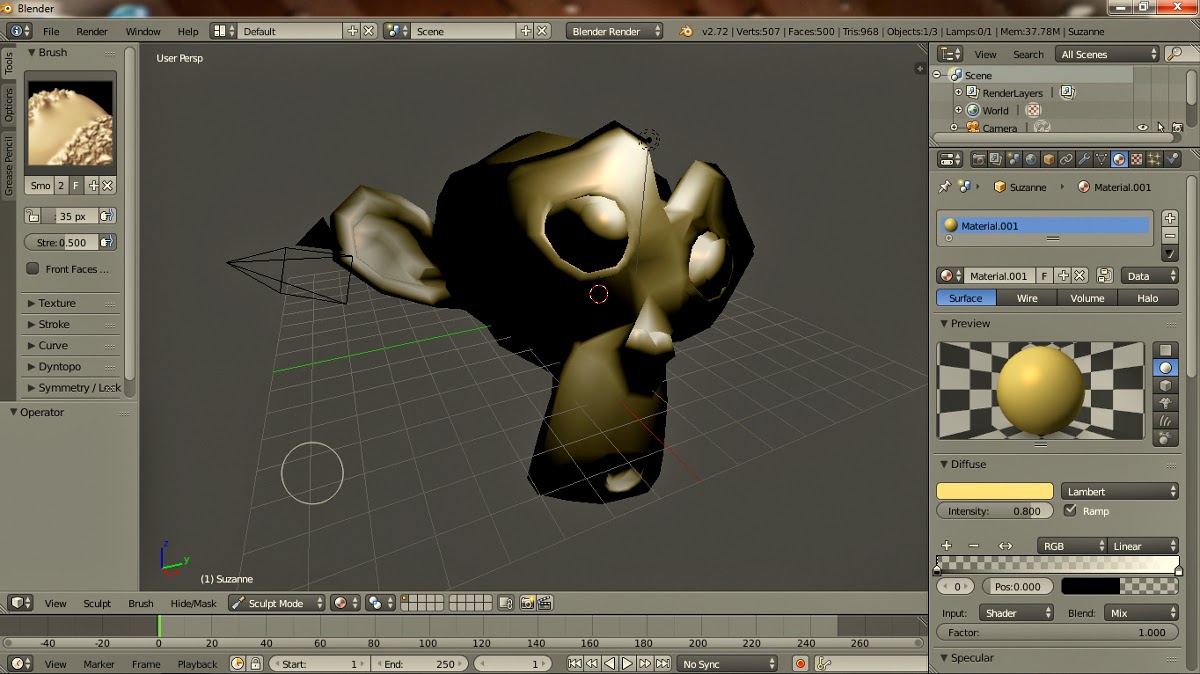Switch to the Halo material type tab
Image resolution: width=1200 pixels, height=674 pixels.
pyautogui.click(x=1148, y=298)
